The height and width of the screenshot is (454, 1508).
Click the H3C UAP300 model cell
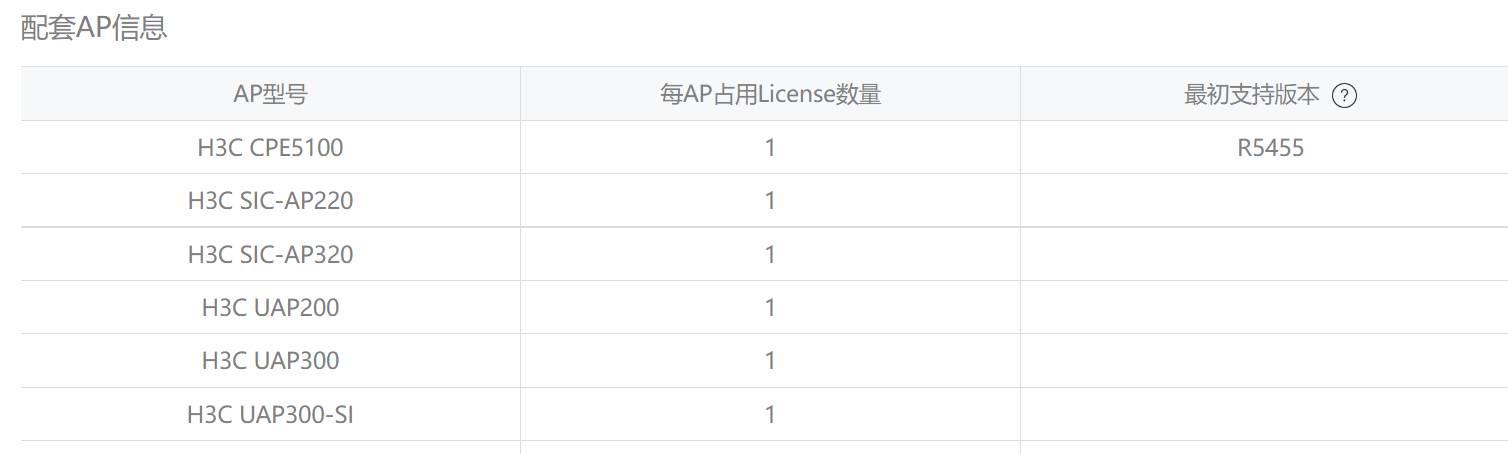click(270, 360)
